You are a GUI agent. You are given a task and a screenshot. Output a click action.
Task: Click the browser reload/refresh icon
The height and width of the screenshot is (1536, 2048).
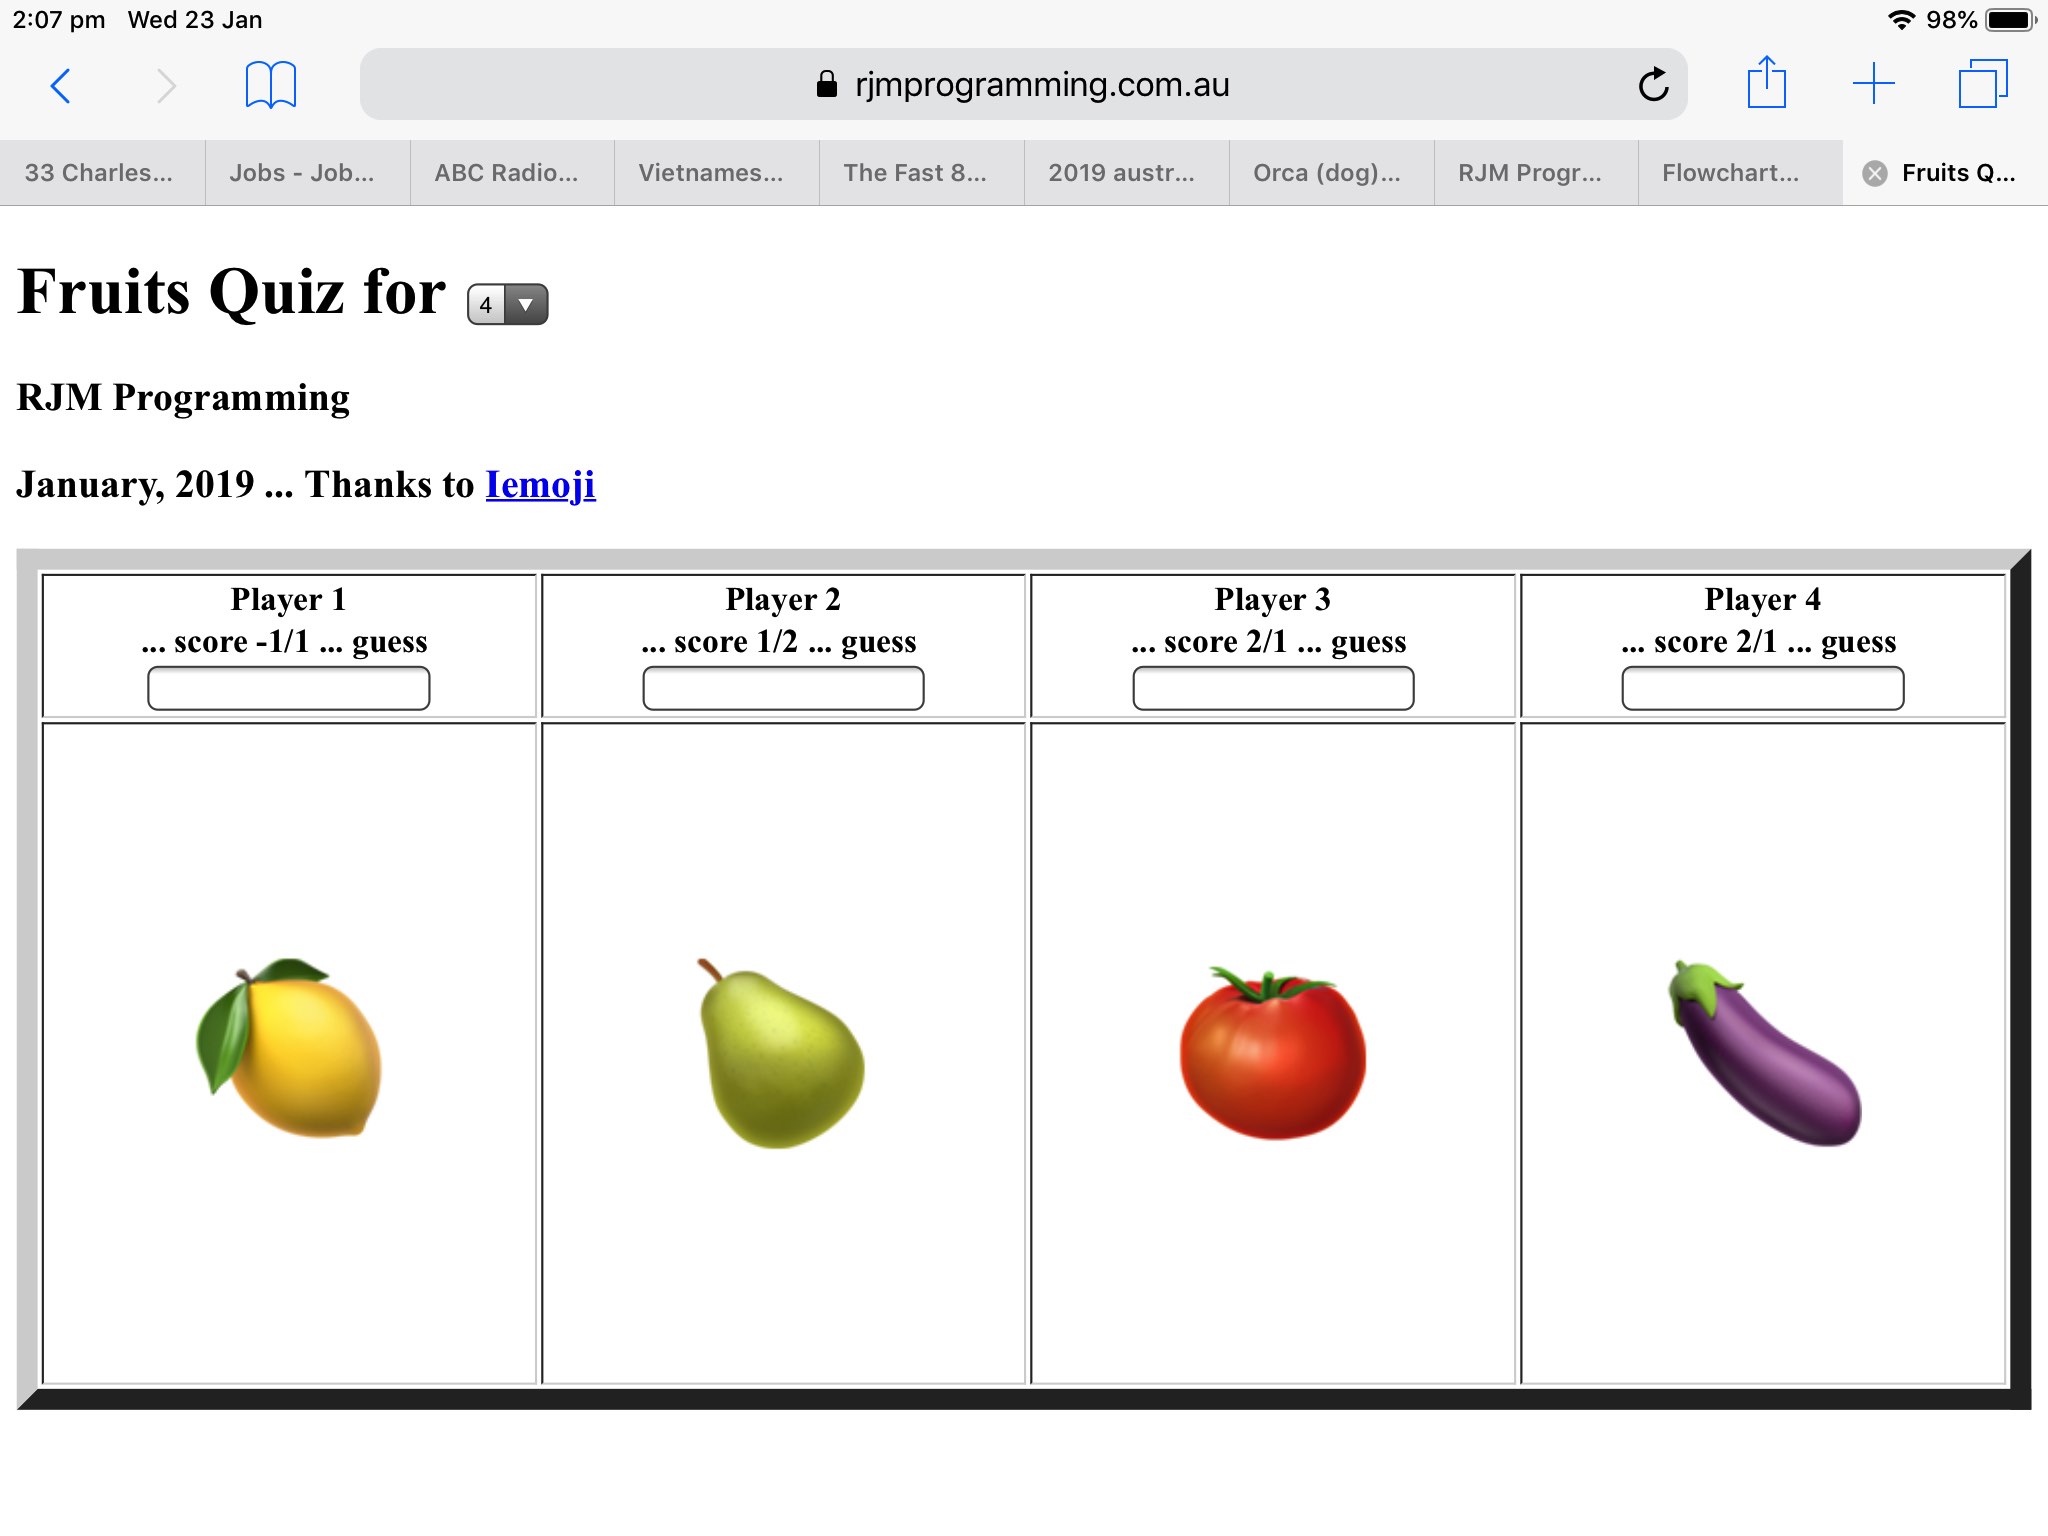click(1651, 84)
